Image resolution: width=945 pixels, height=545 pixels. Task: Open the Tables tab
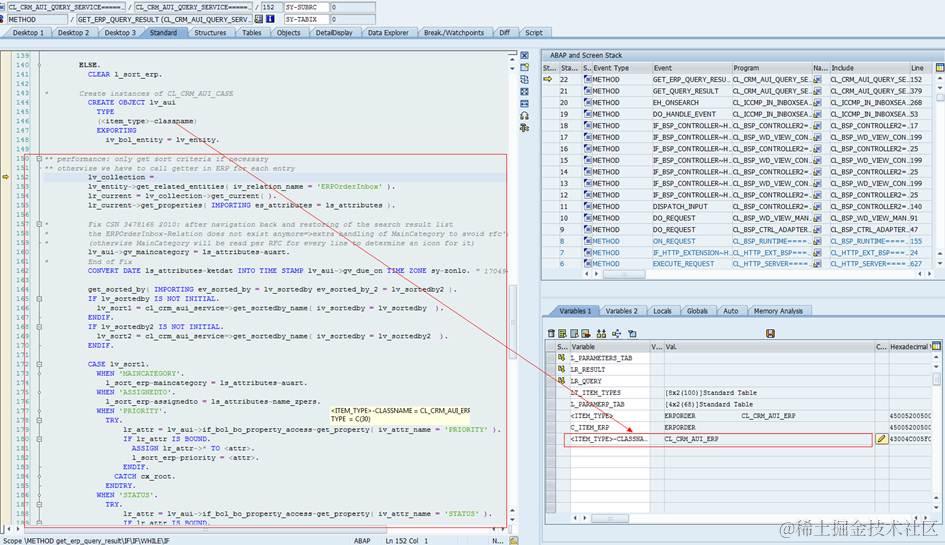pos(252,33)
